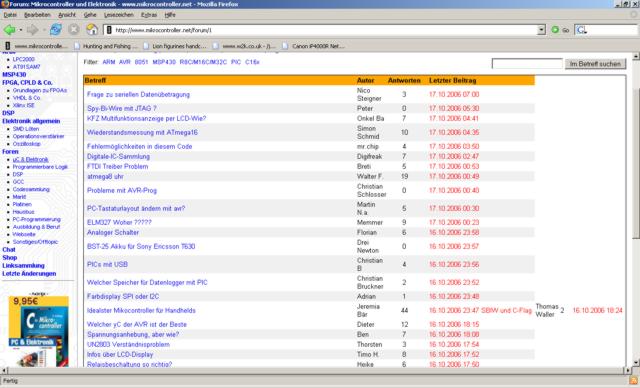Screen dimensions: 640x388
Task: Filter the forum by PIC
Action: [236, 62]
